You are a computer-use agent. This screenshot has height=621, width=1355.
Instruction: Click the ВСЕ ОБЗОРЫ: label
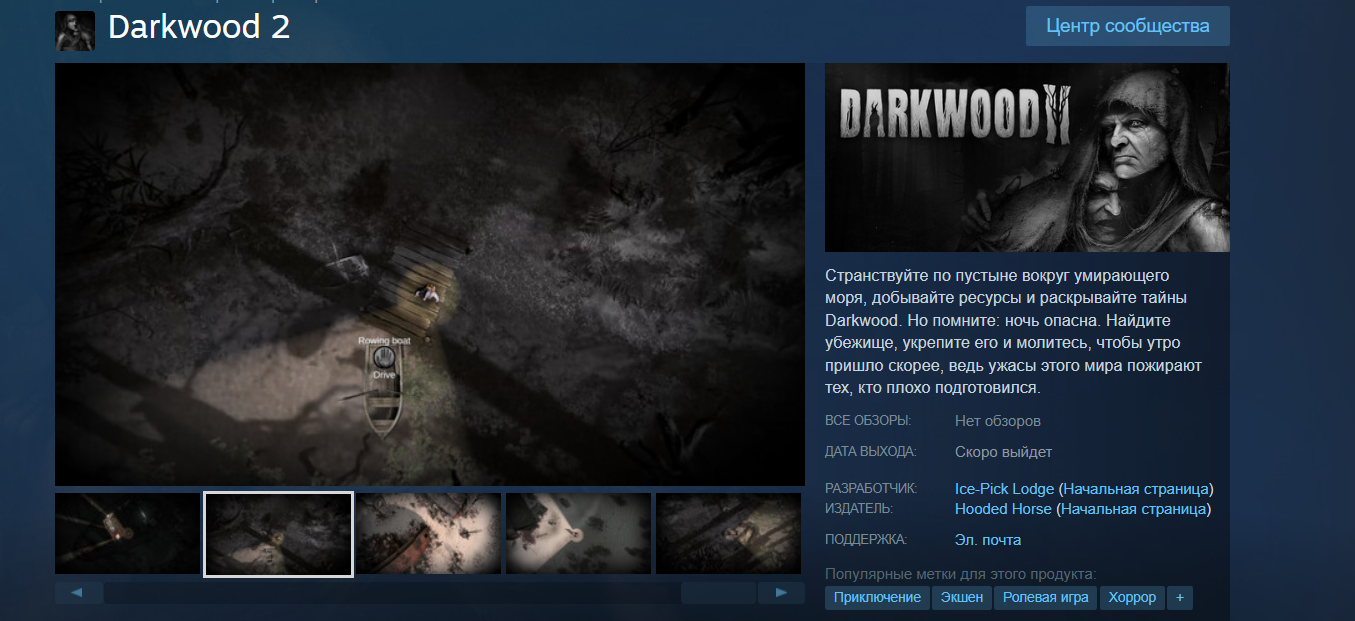[868, 421]
